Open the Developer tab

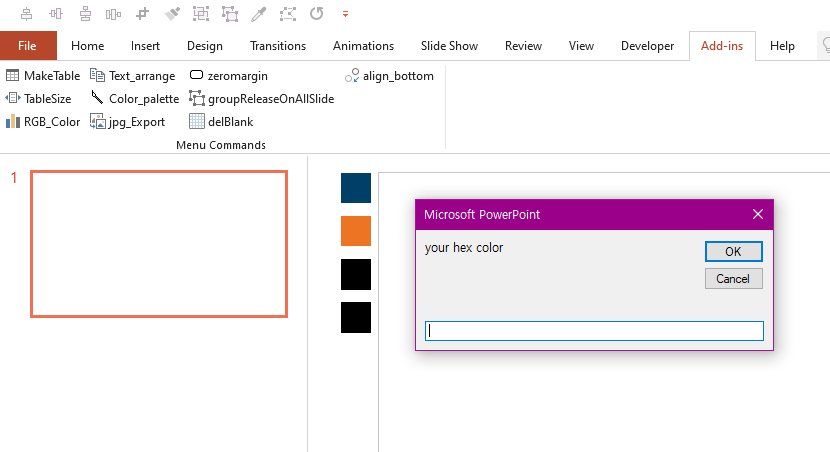pos(647,46)
